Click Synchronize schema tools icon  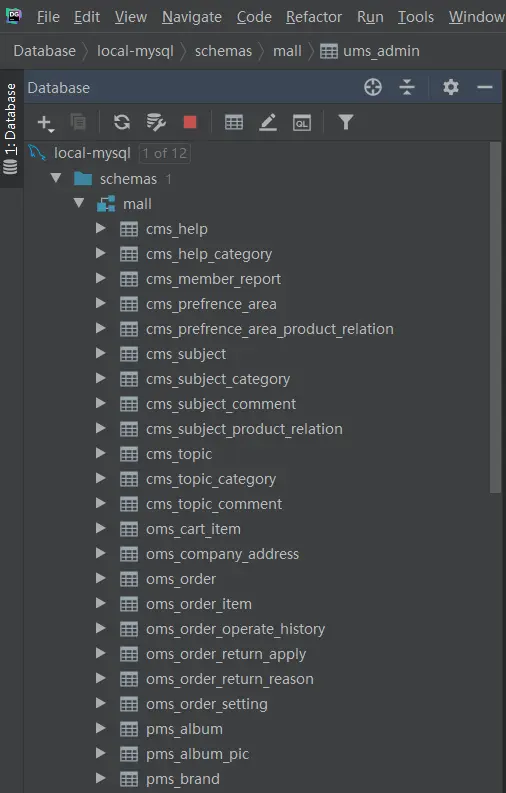[156, 122]
